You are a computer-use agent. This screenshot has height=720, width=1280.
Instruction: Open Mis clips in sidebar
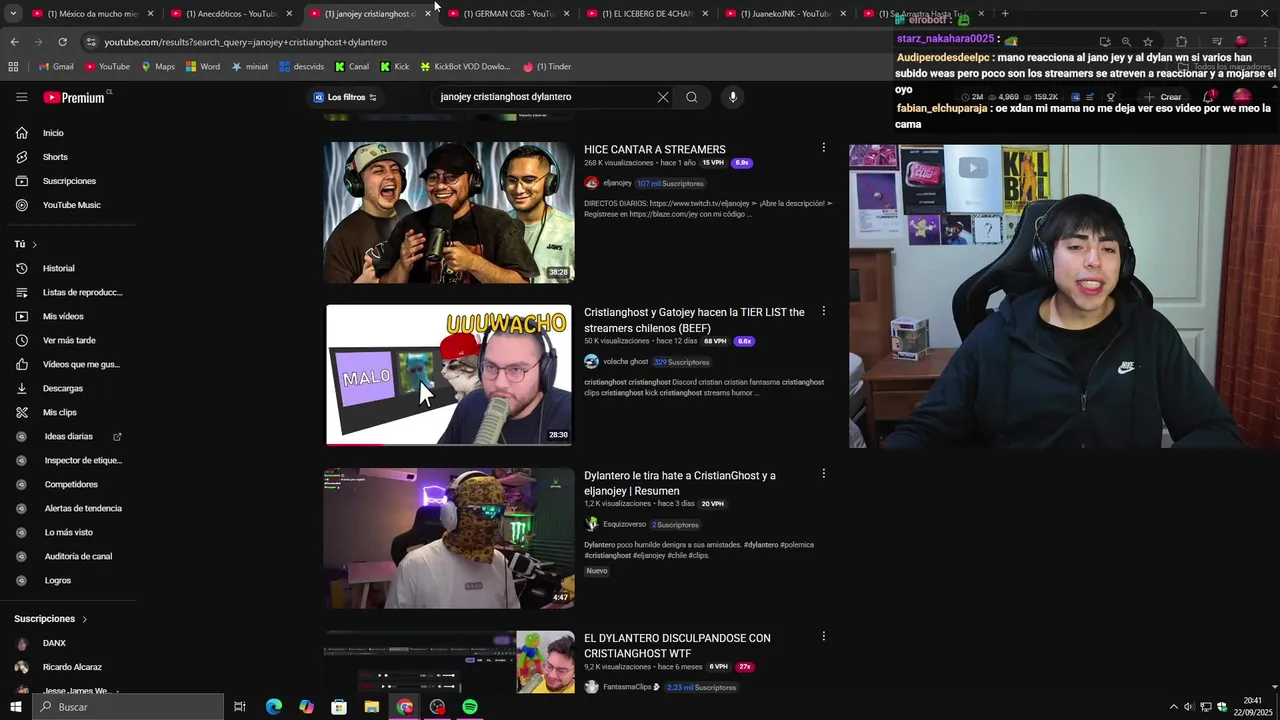(59, 412)
